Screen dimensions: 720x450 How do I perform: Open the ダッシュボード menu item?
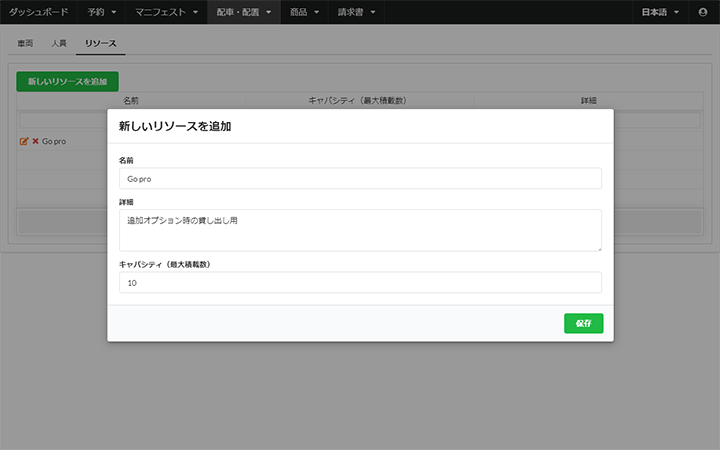tap(39, 12)
